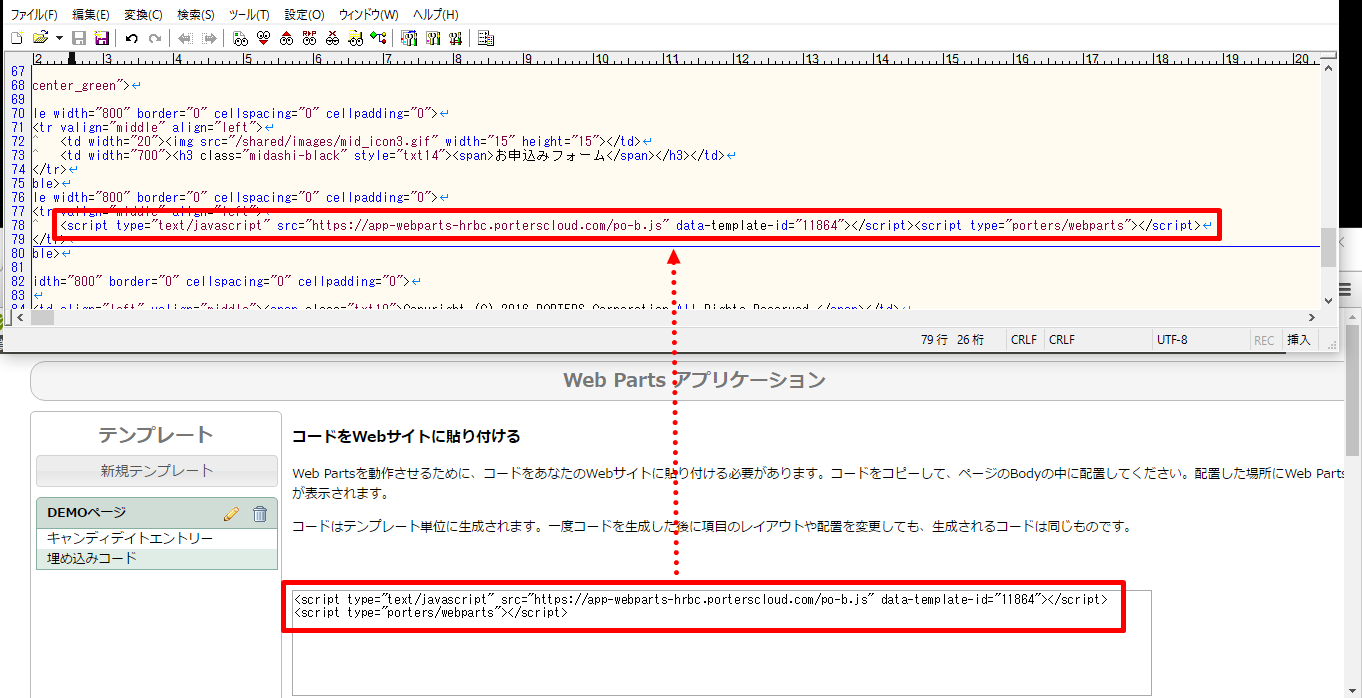Image resolution: width=1362 pixels, height=698 pixels.
Task: Click the Web Parts アプリケーション heading
Action: click(694, 380)
